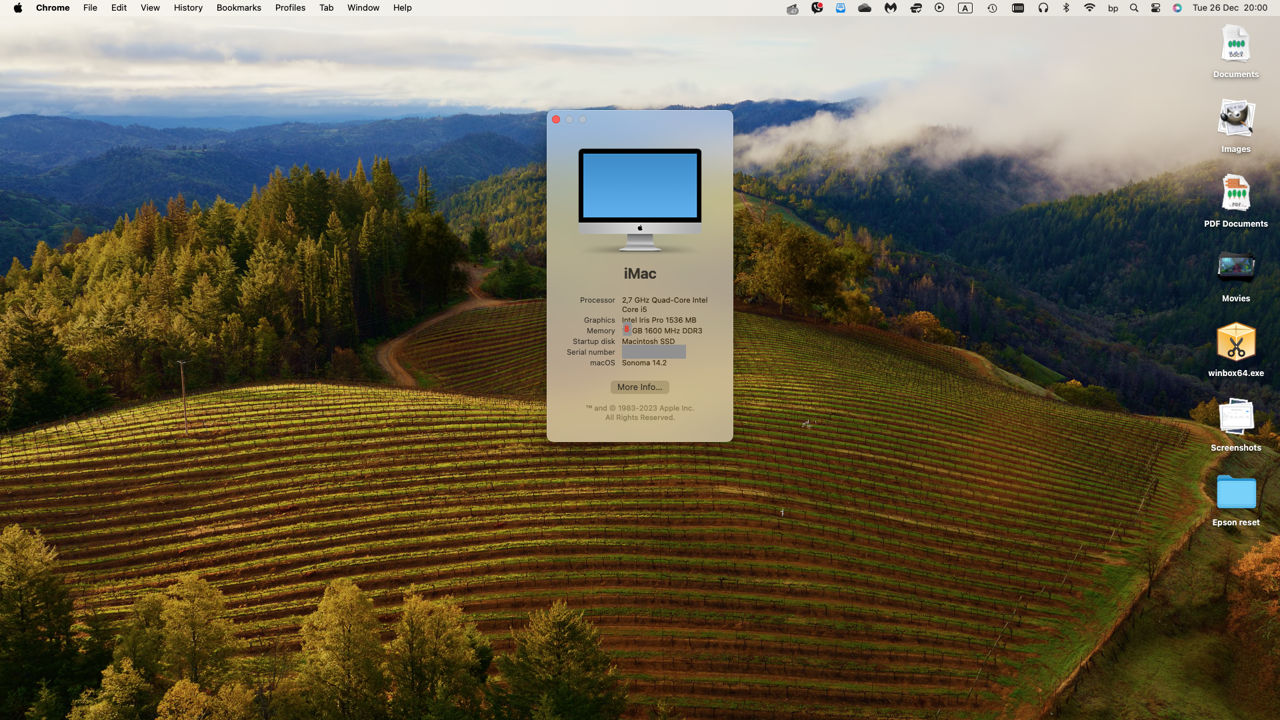
Task: Select the Images desktop icon
Action: tap(1236, 126)
